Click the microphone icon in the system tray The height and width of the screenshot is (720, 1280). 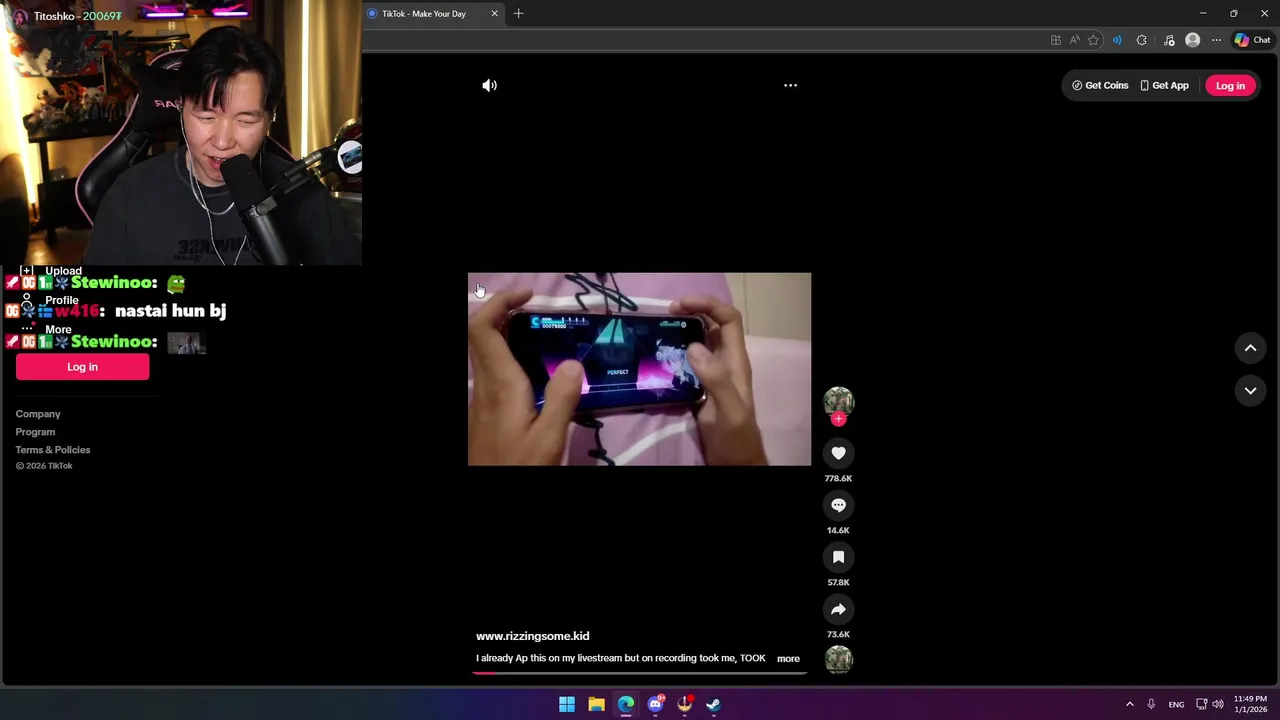pyautogui.click(x=1151, y=704)
